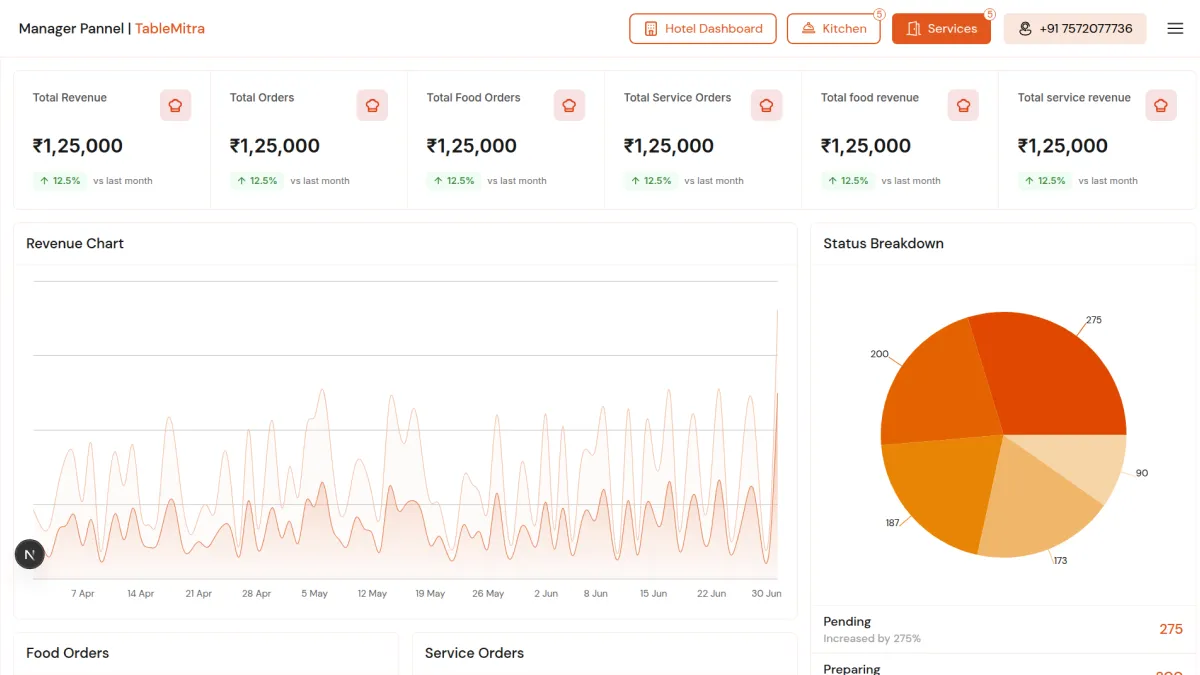Select the hat icon on Total Food Orders card
Image resolution: width=1200 pixels, height=675 pixels.
tap(569, 105)
